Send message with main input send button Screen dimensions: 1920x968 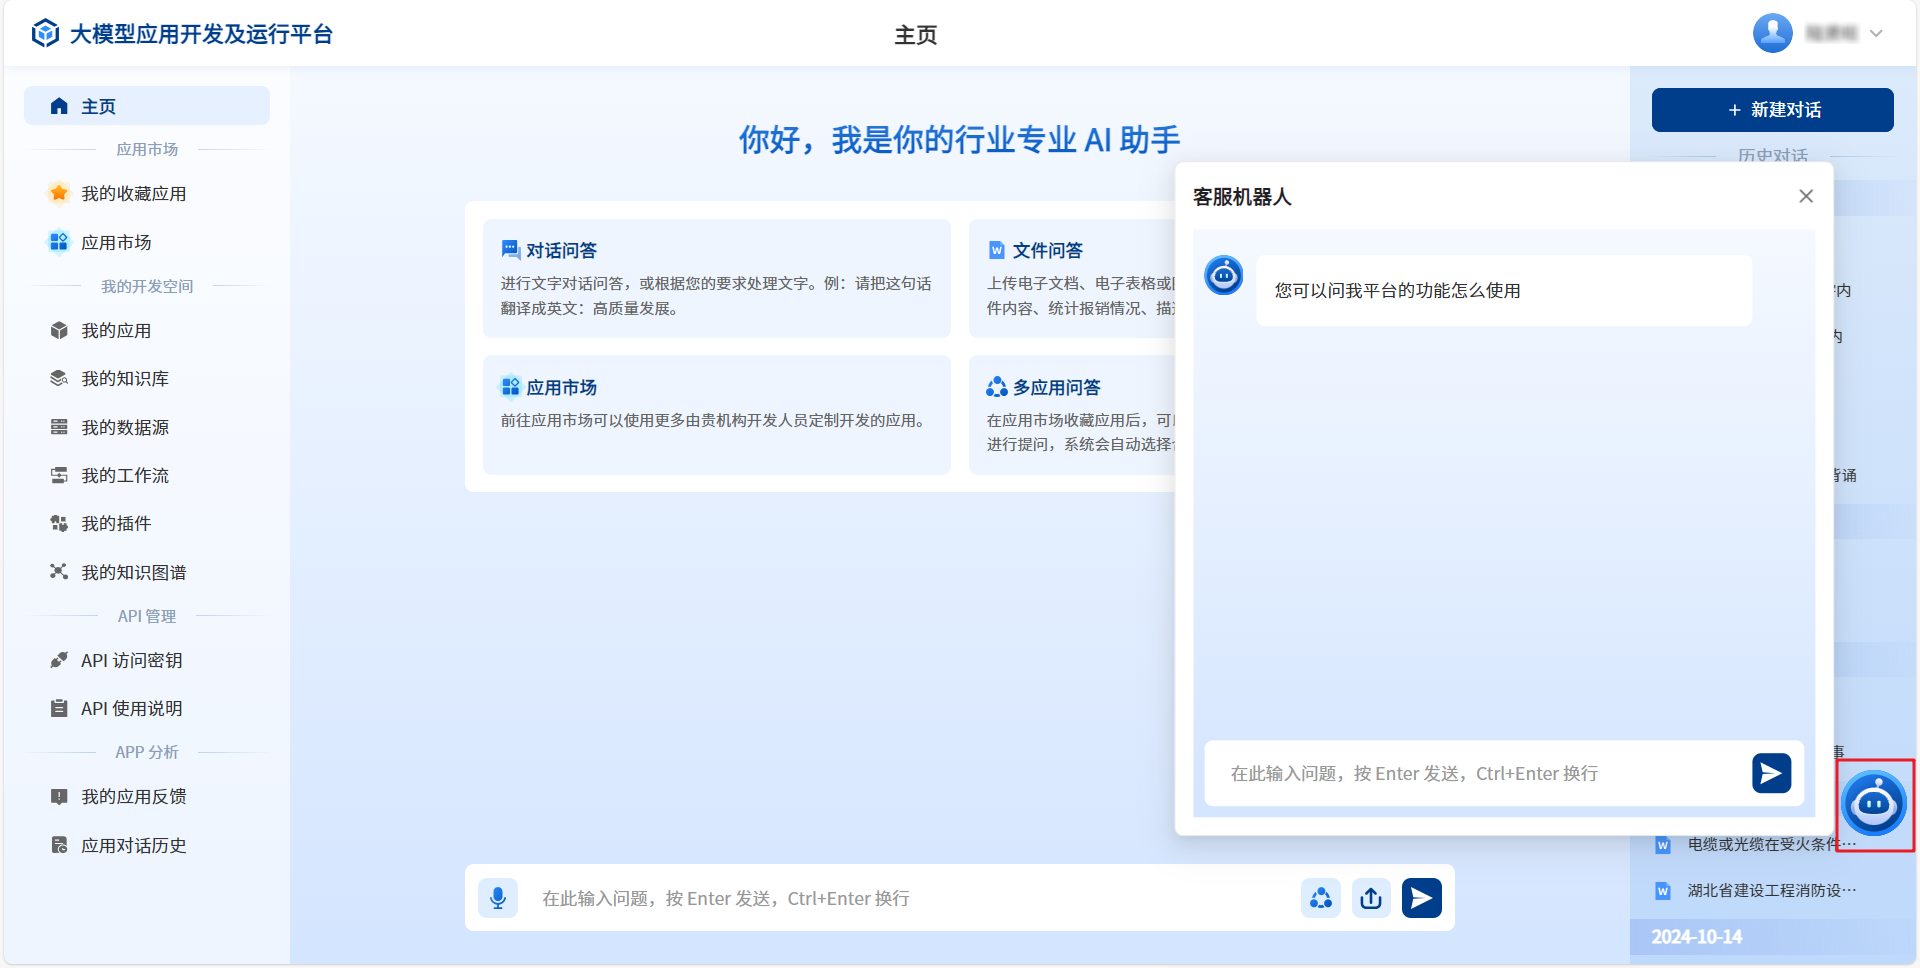[x=1421, y=898]
